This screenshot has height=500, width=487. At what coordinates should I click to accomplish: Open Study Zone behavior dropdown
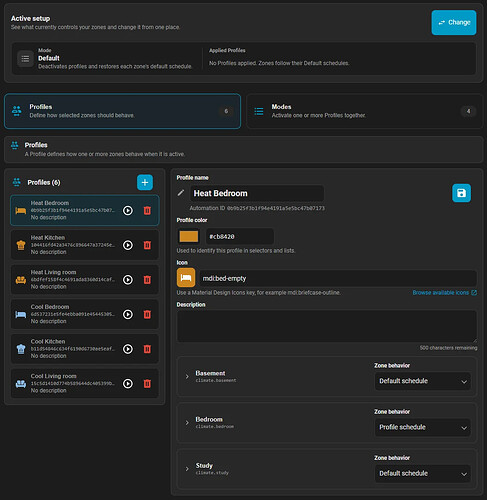(x=423, y=473)
